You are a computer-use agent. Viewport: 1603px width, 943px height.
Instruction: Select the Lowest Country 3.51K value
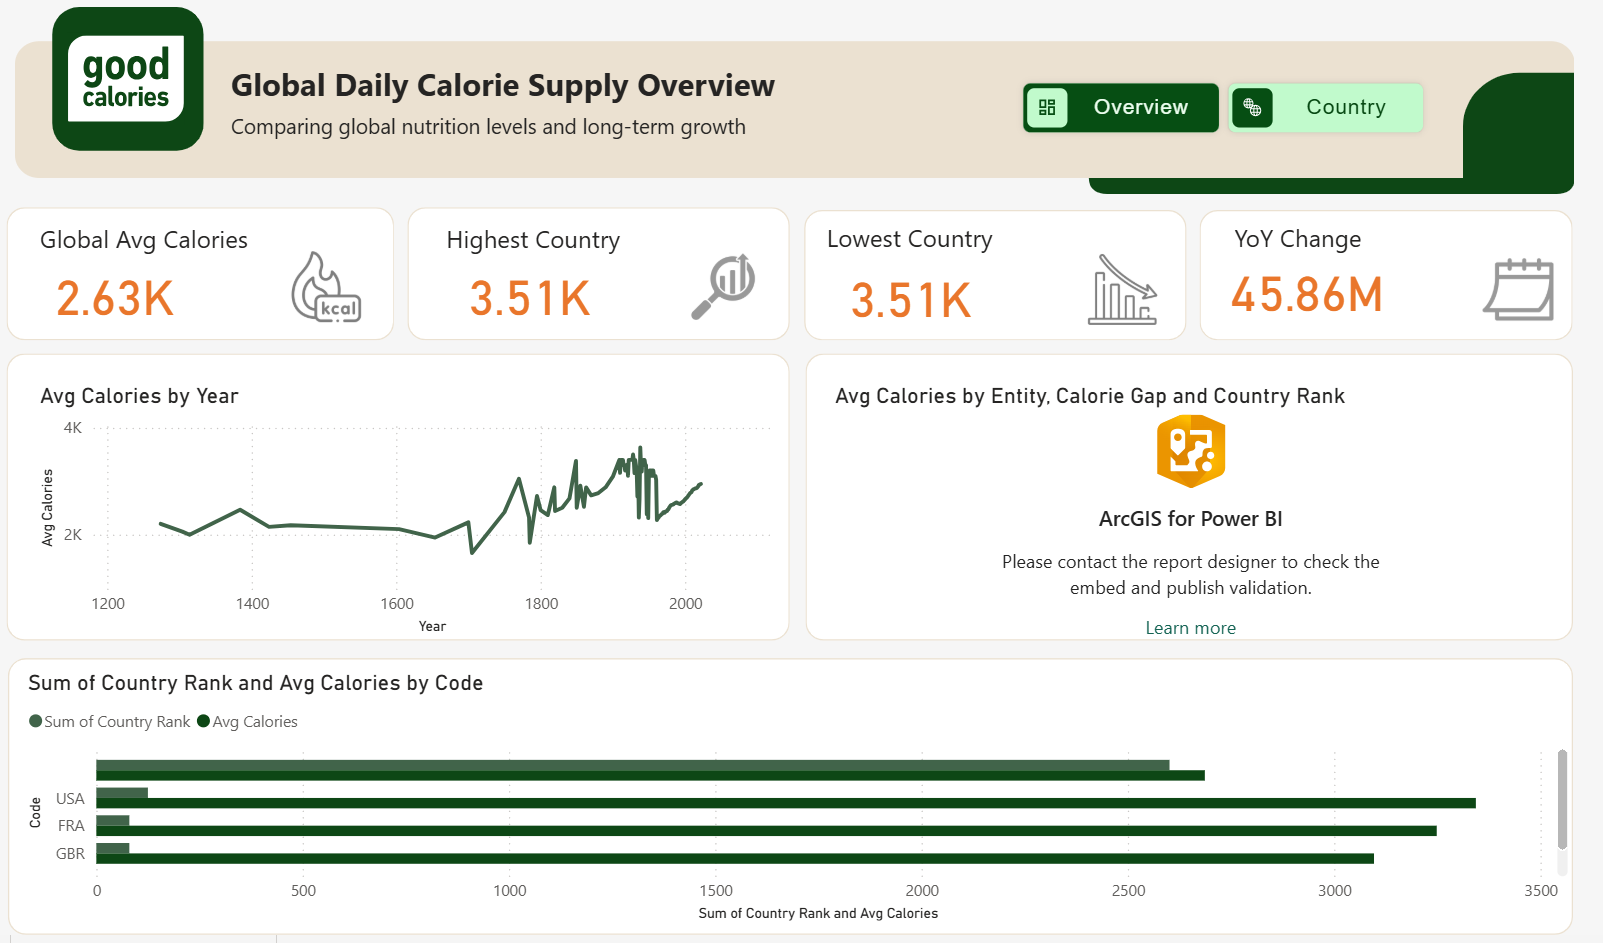coord(911,300)
